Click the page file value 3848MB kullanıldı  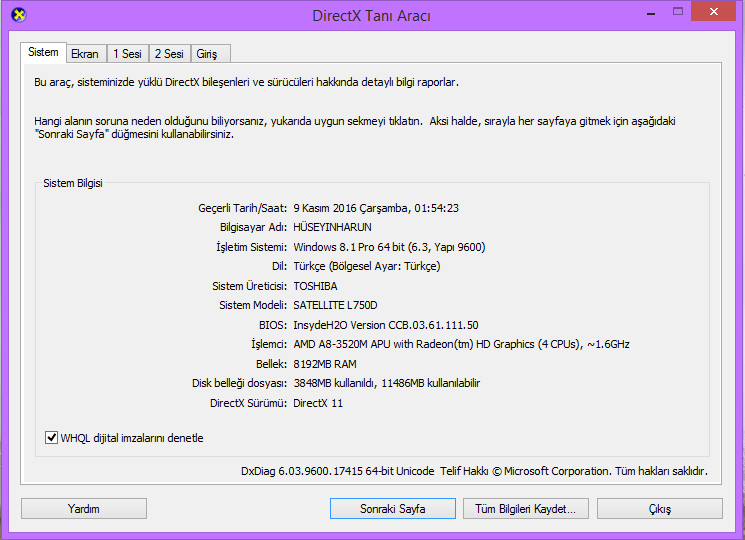334,383
